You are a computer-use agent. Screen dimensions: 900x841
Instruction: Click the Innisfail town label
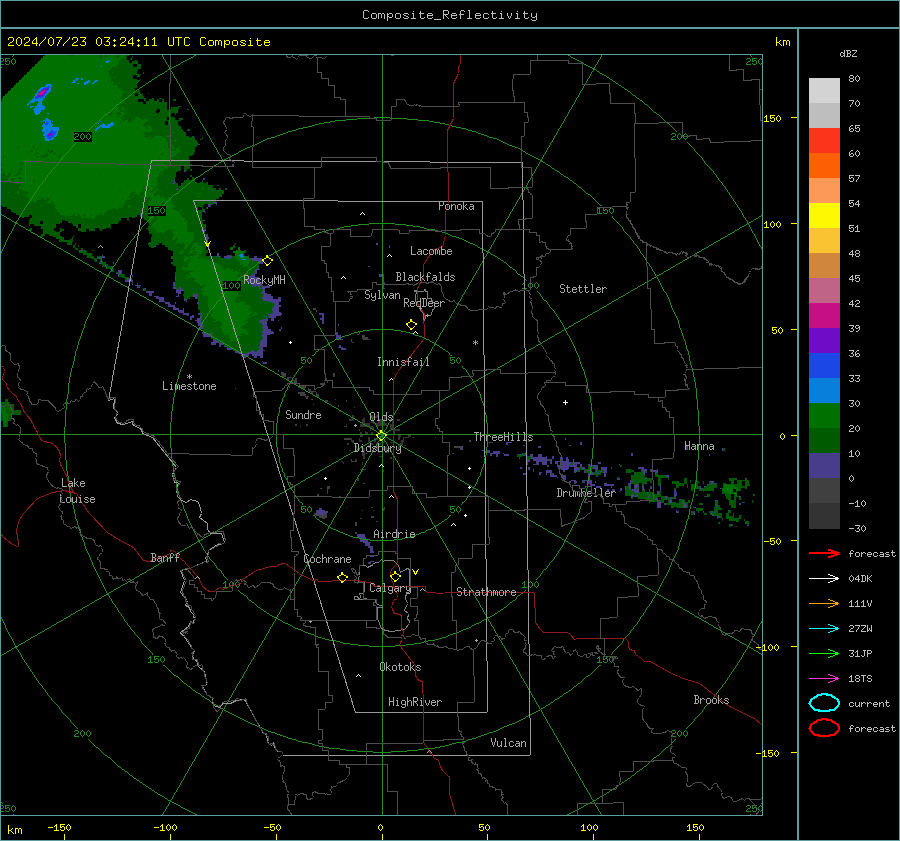403,362
